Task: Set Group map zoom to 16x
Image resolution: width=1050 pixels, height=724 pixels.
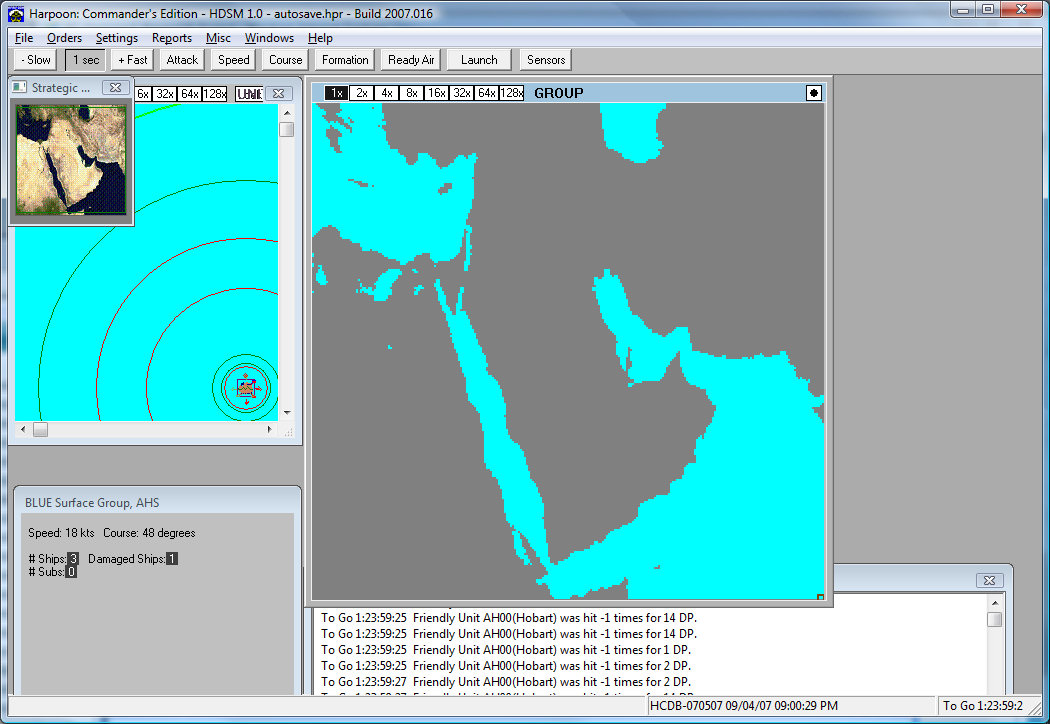Action: point(436,93)
